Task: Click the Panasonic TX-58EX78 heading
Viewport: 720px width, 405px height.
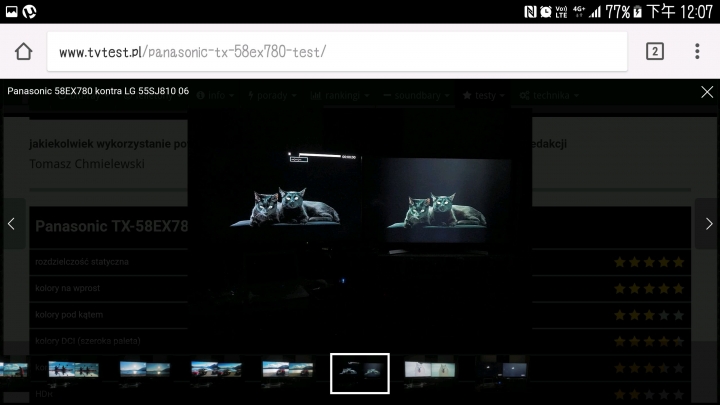Action: (112, 226)
